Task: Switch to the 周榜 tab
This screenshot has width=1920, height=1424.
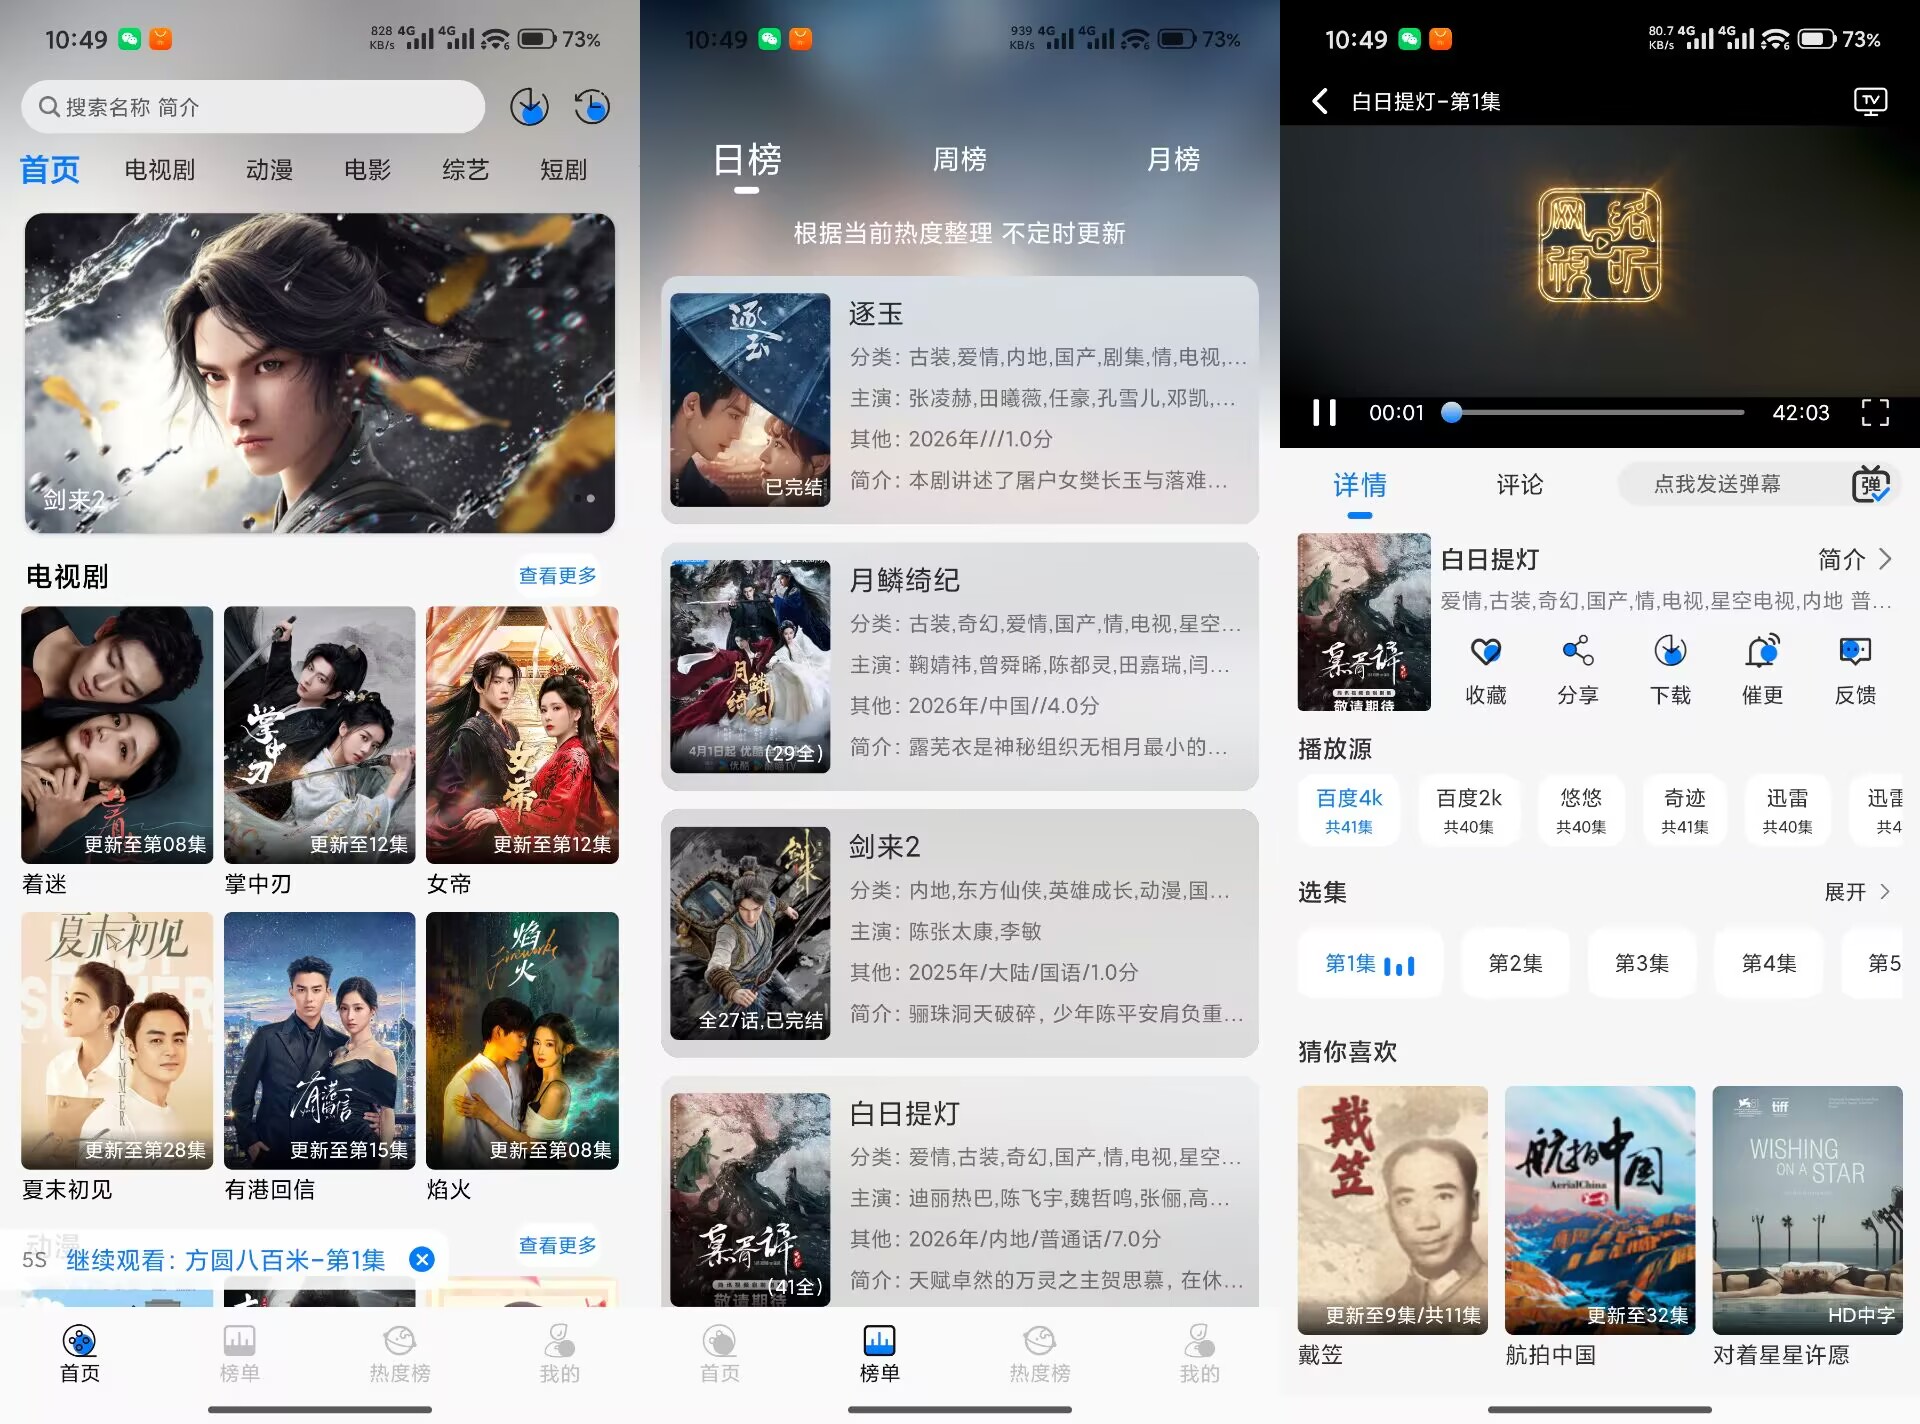Action: (962, 160)
